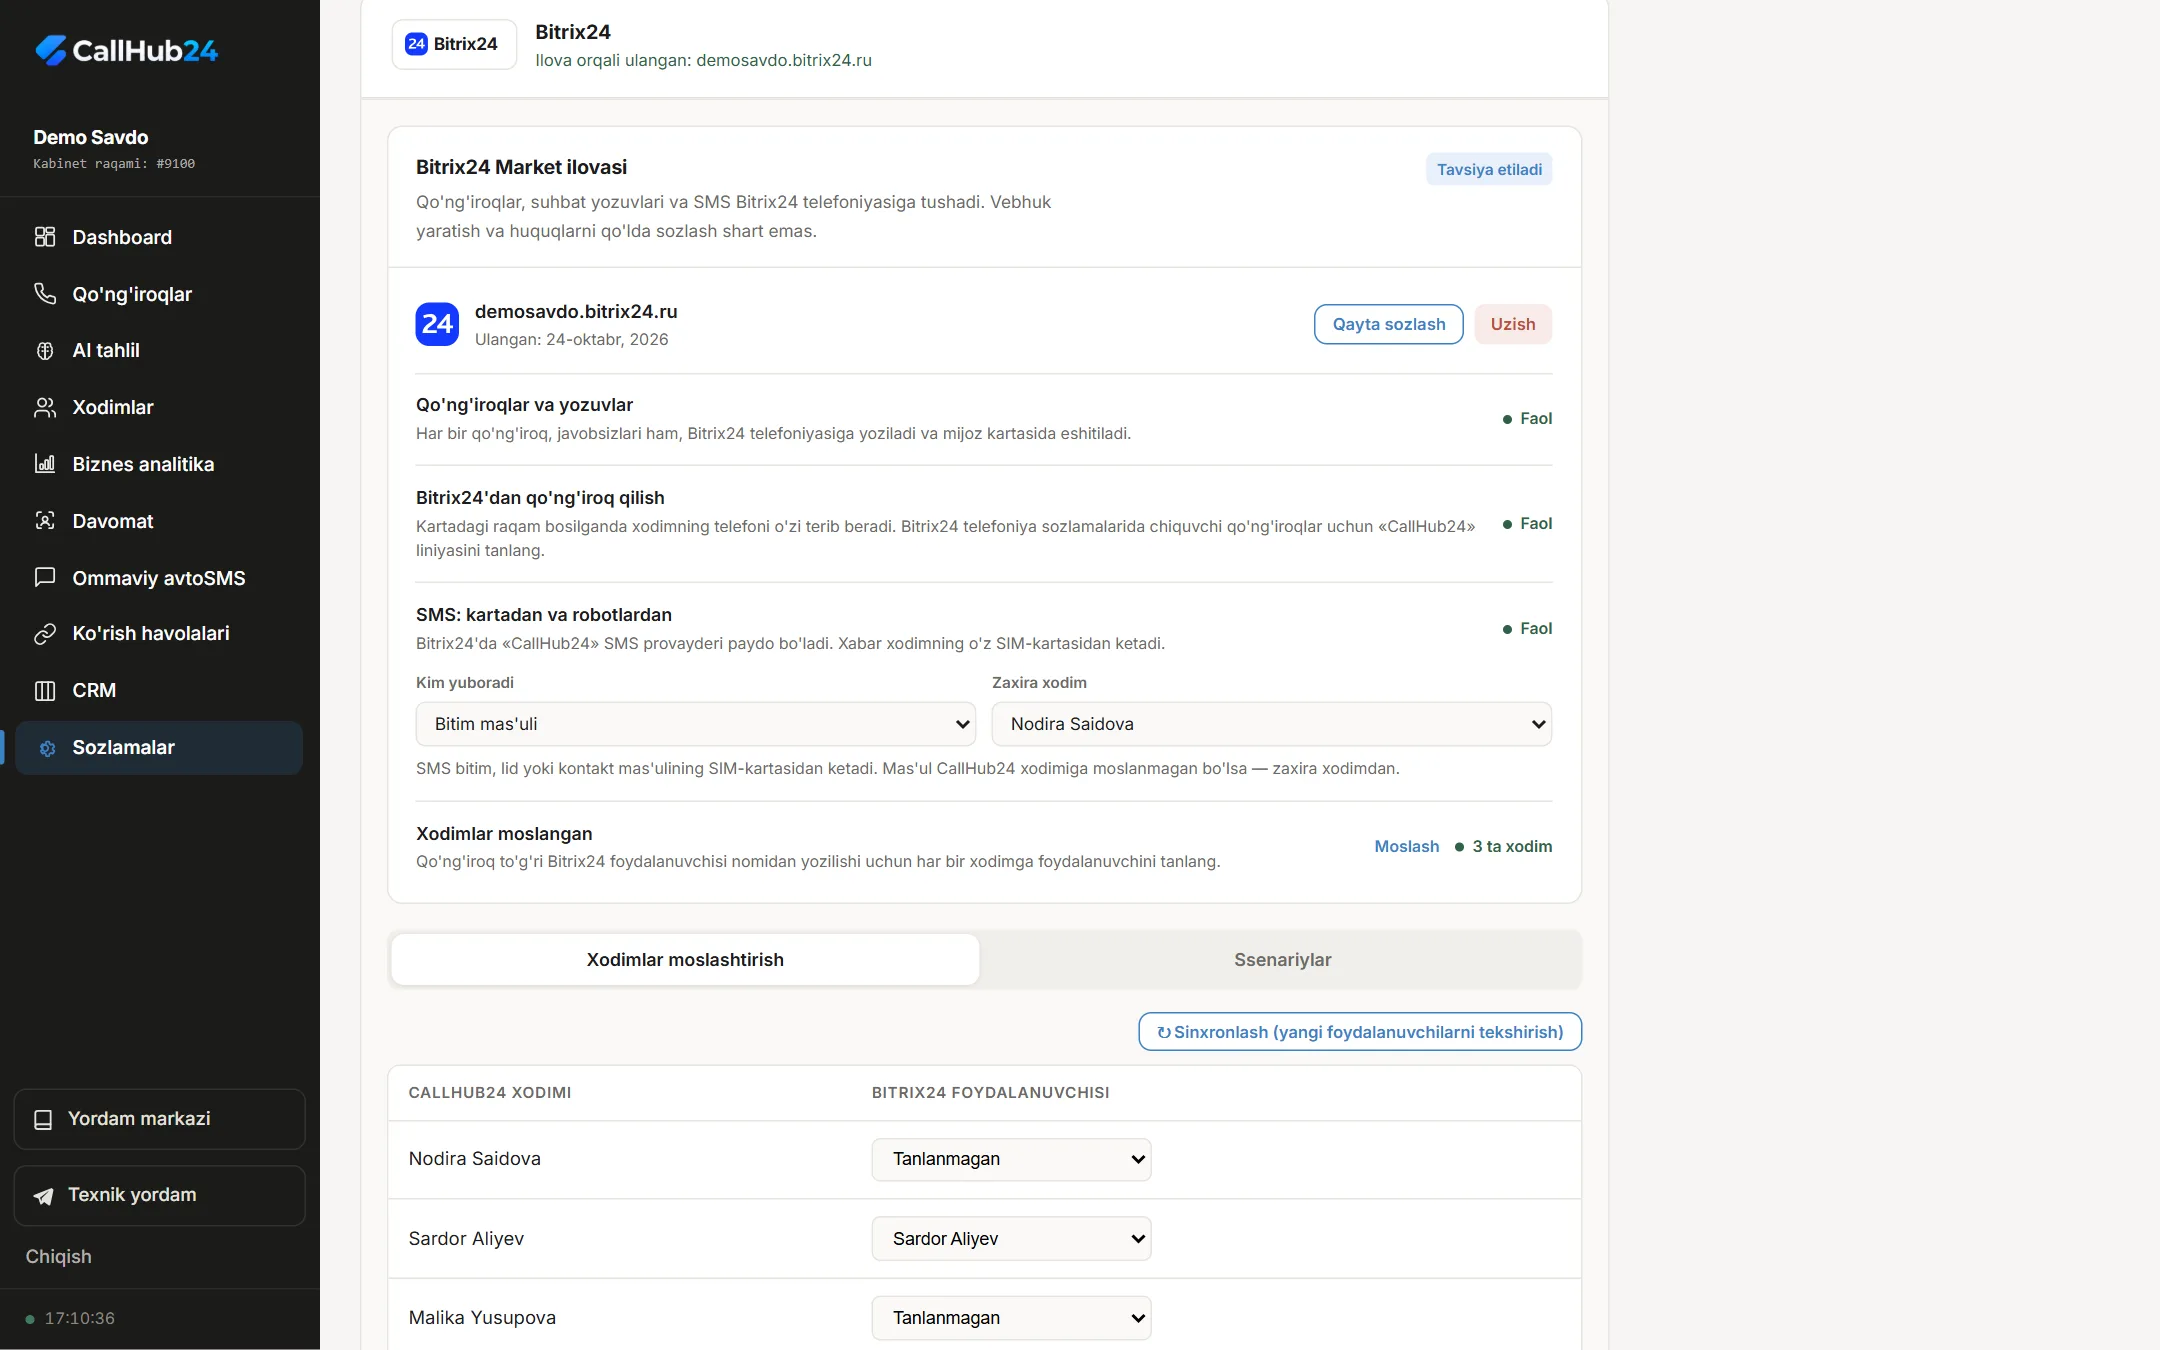
Task: Click the Biznes analitika chart icon
Action: point(45,463)
